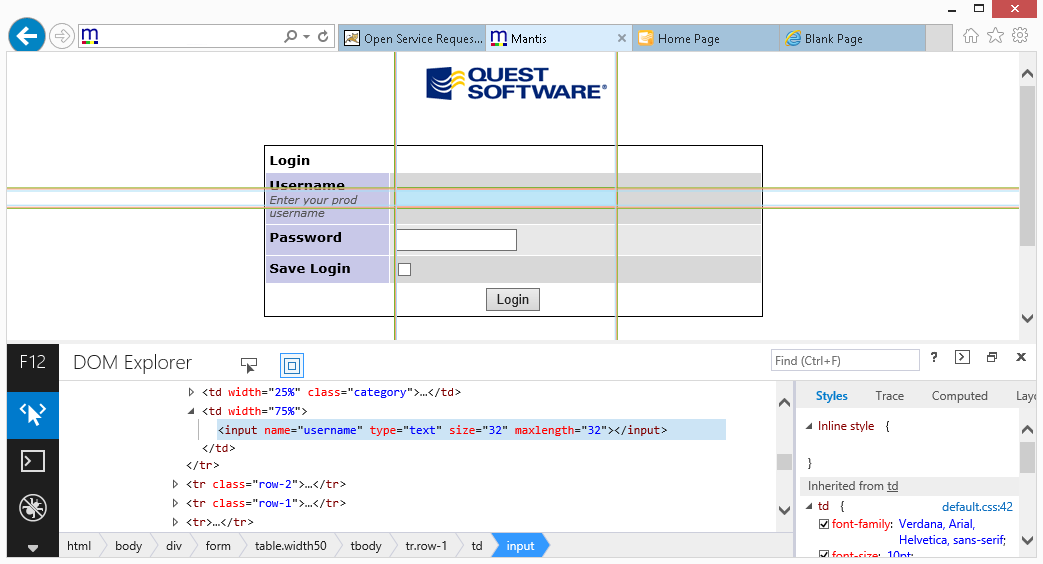This screenshot has height=564, width=1043.
Task: Click the page scrollbar down arrow
Action: pyautogui.click(x=1028, y=319)
